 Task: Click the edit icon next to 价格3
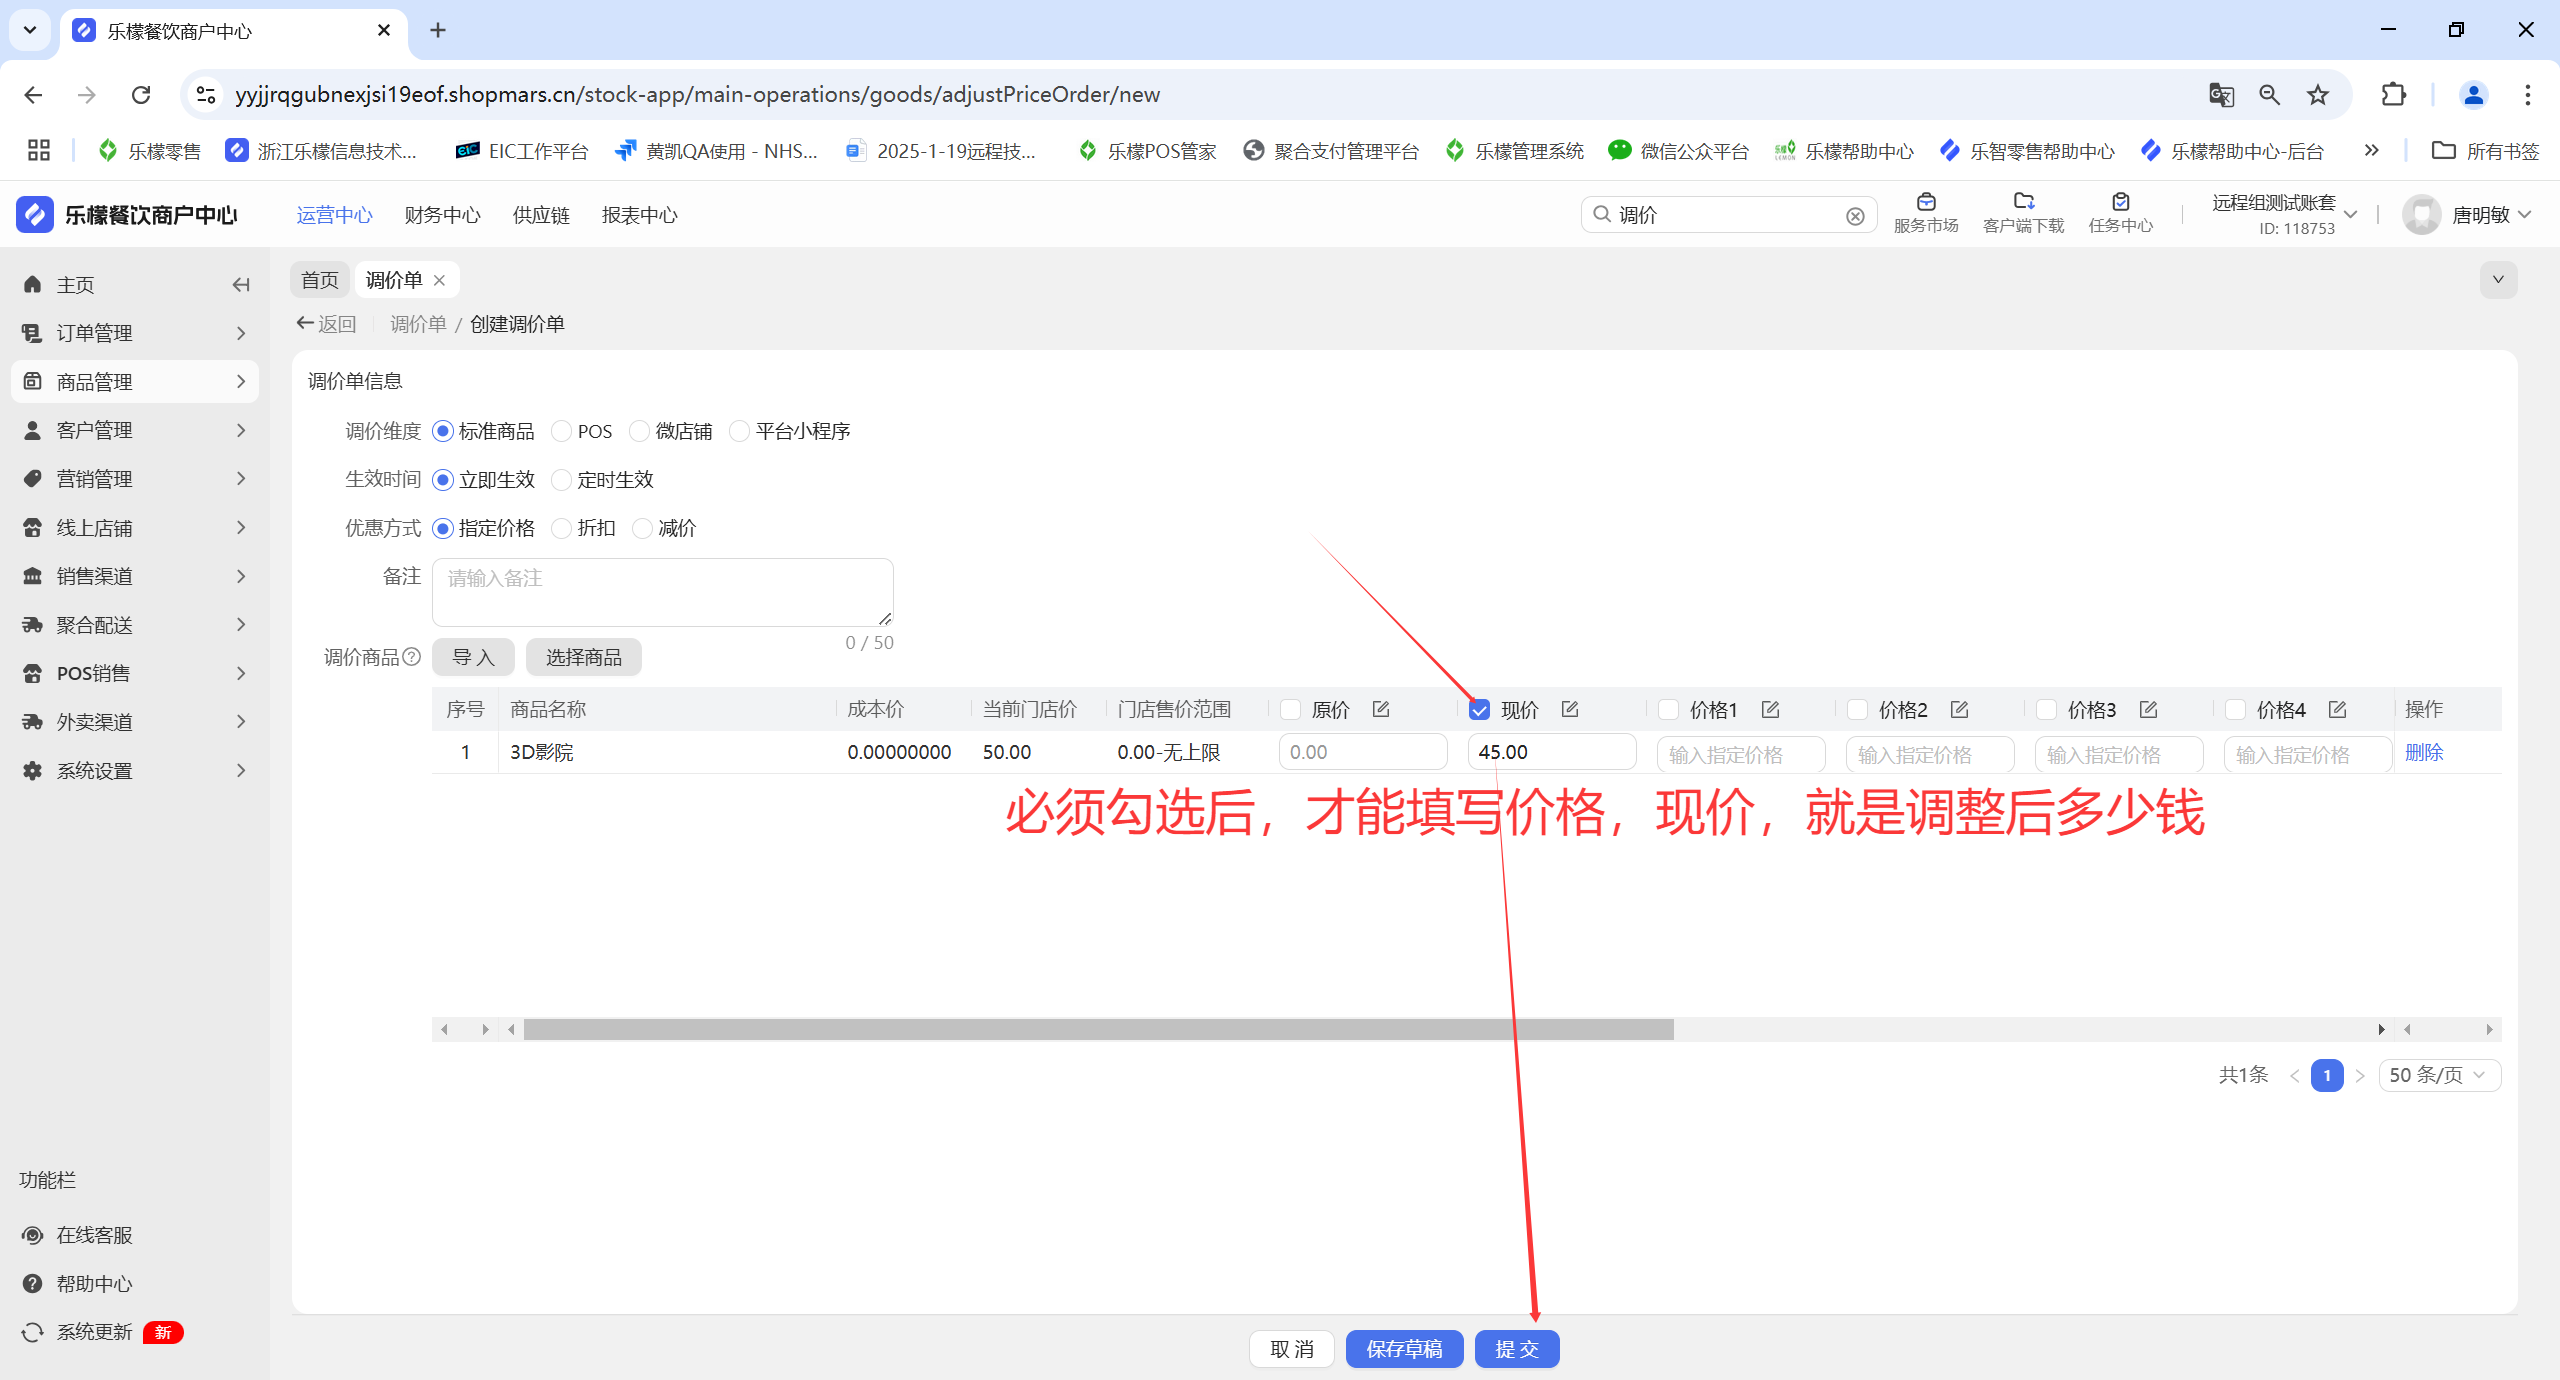(x=2149, y=709)
